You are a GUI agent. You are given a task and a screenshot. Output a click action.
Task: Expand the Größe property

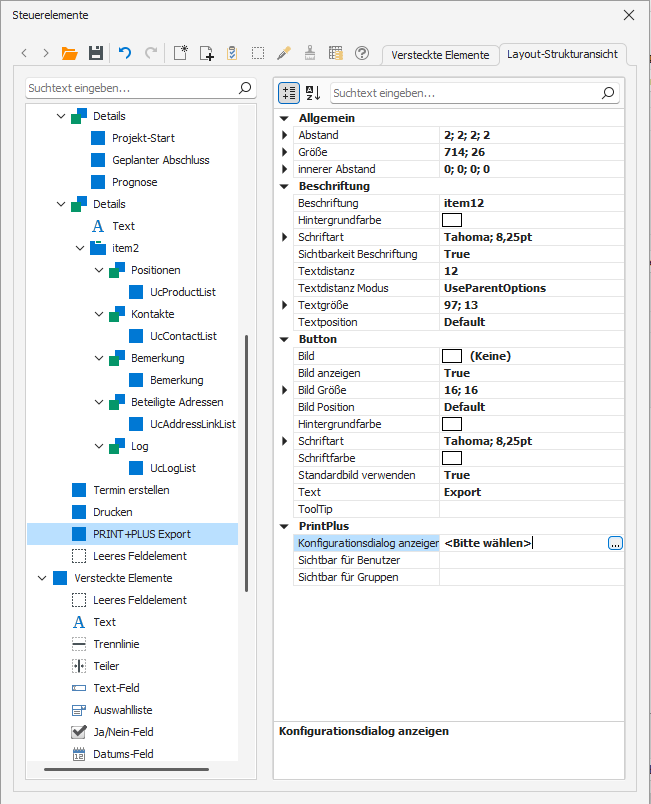(284, 152)
